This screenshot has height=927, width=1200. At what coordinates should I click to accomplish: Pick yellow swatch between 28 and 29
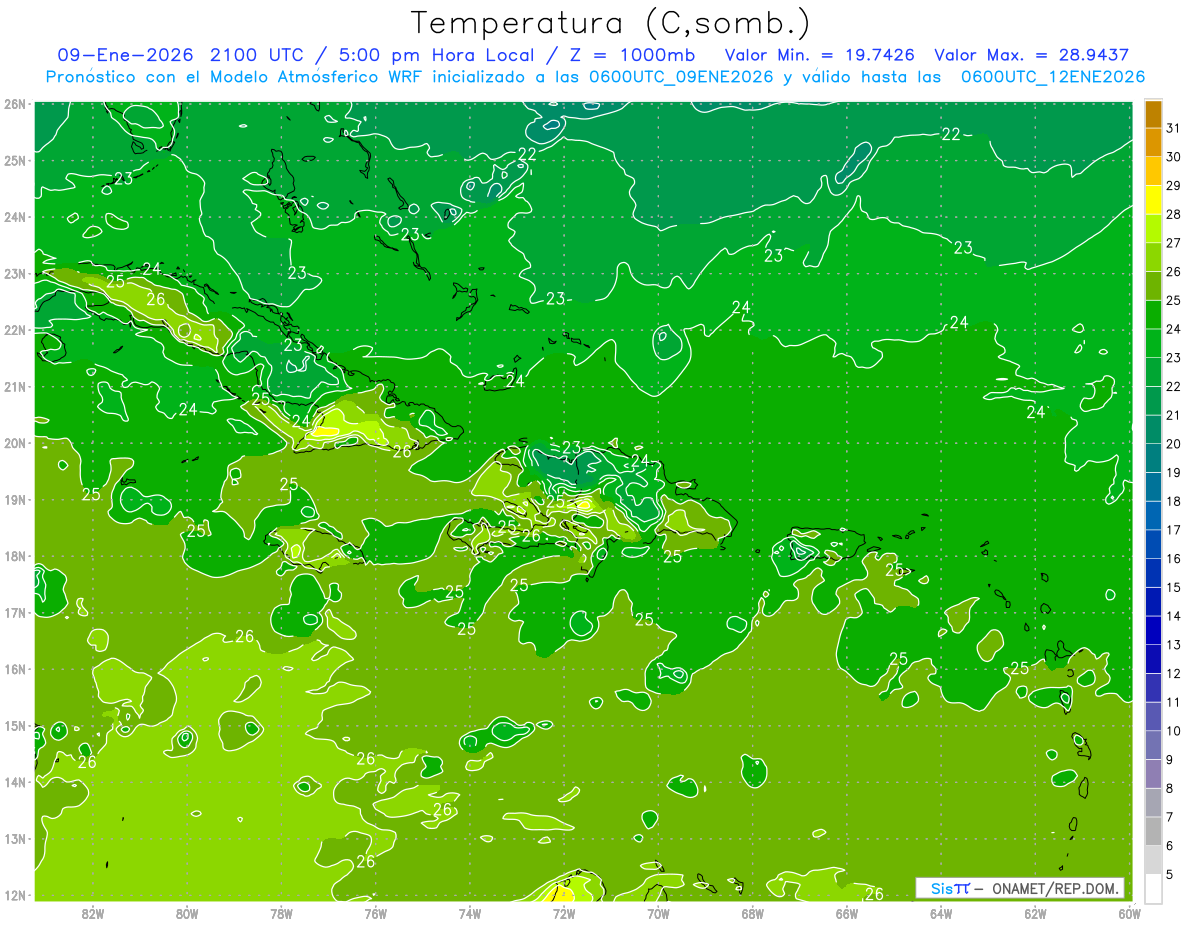pyautogui.click(x=1154, y=200)
